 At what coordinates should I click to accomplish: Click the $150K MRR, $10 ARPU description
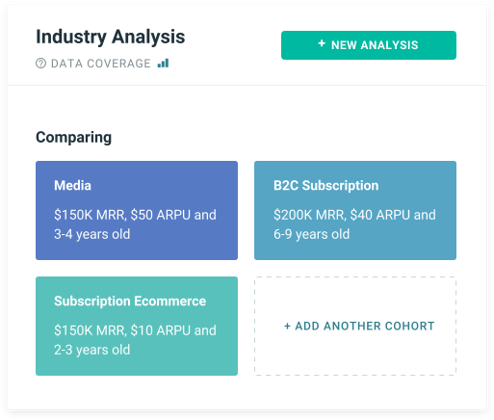(135, 340)
